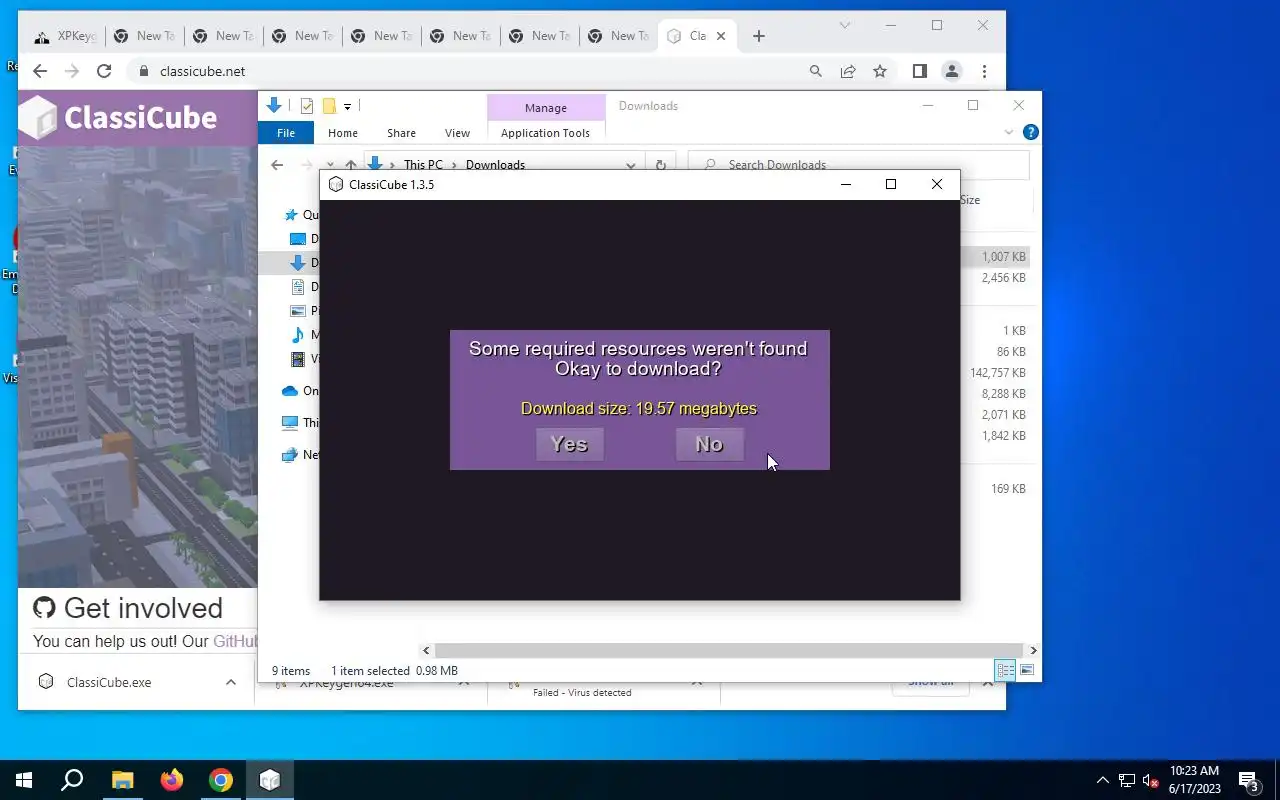Open muted volume icon in tray
The width and height of the screenshot is (1280, 800).
coord(1151,780)
